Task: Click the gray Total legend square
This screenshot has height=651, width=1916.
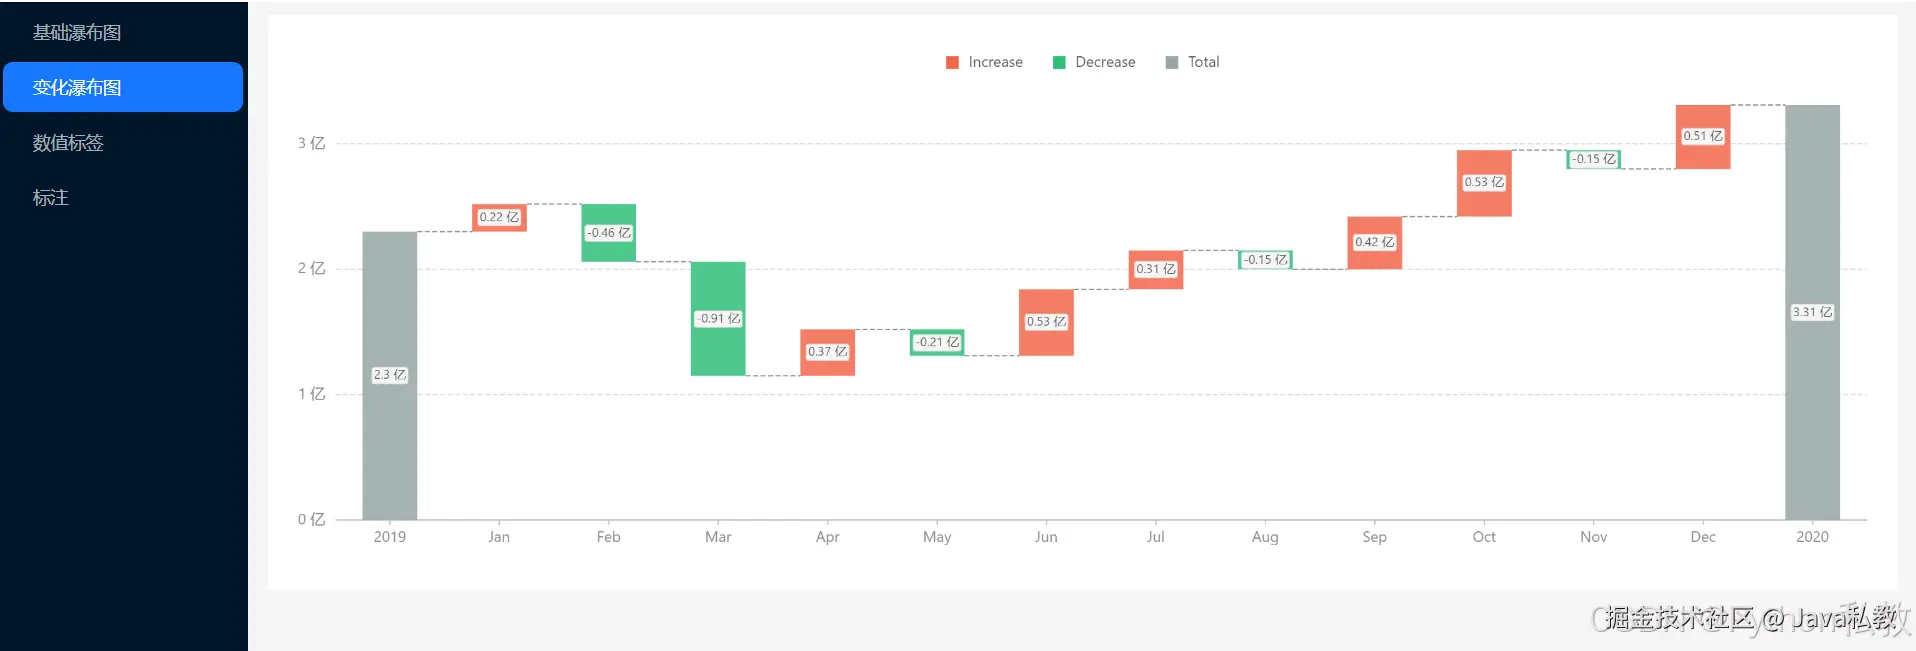Action: click(x=1172, y=62)
